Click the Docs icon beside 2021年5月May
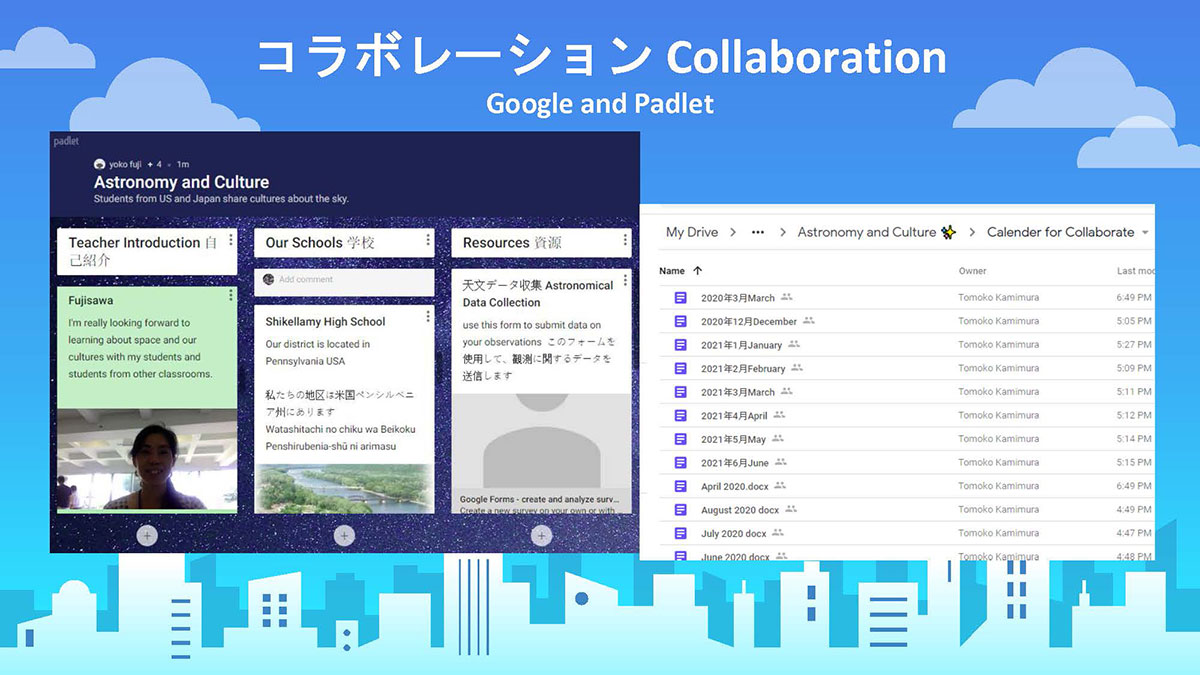 [x=681, y=439]
